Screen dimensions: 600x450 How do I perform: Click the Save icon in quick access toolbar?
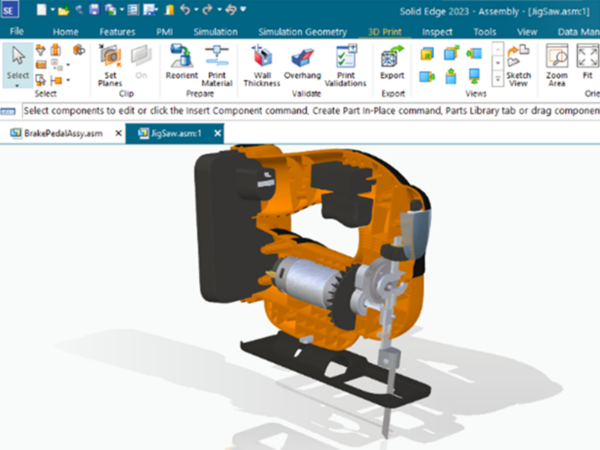[94, 10]
